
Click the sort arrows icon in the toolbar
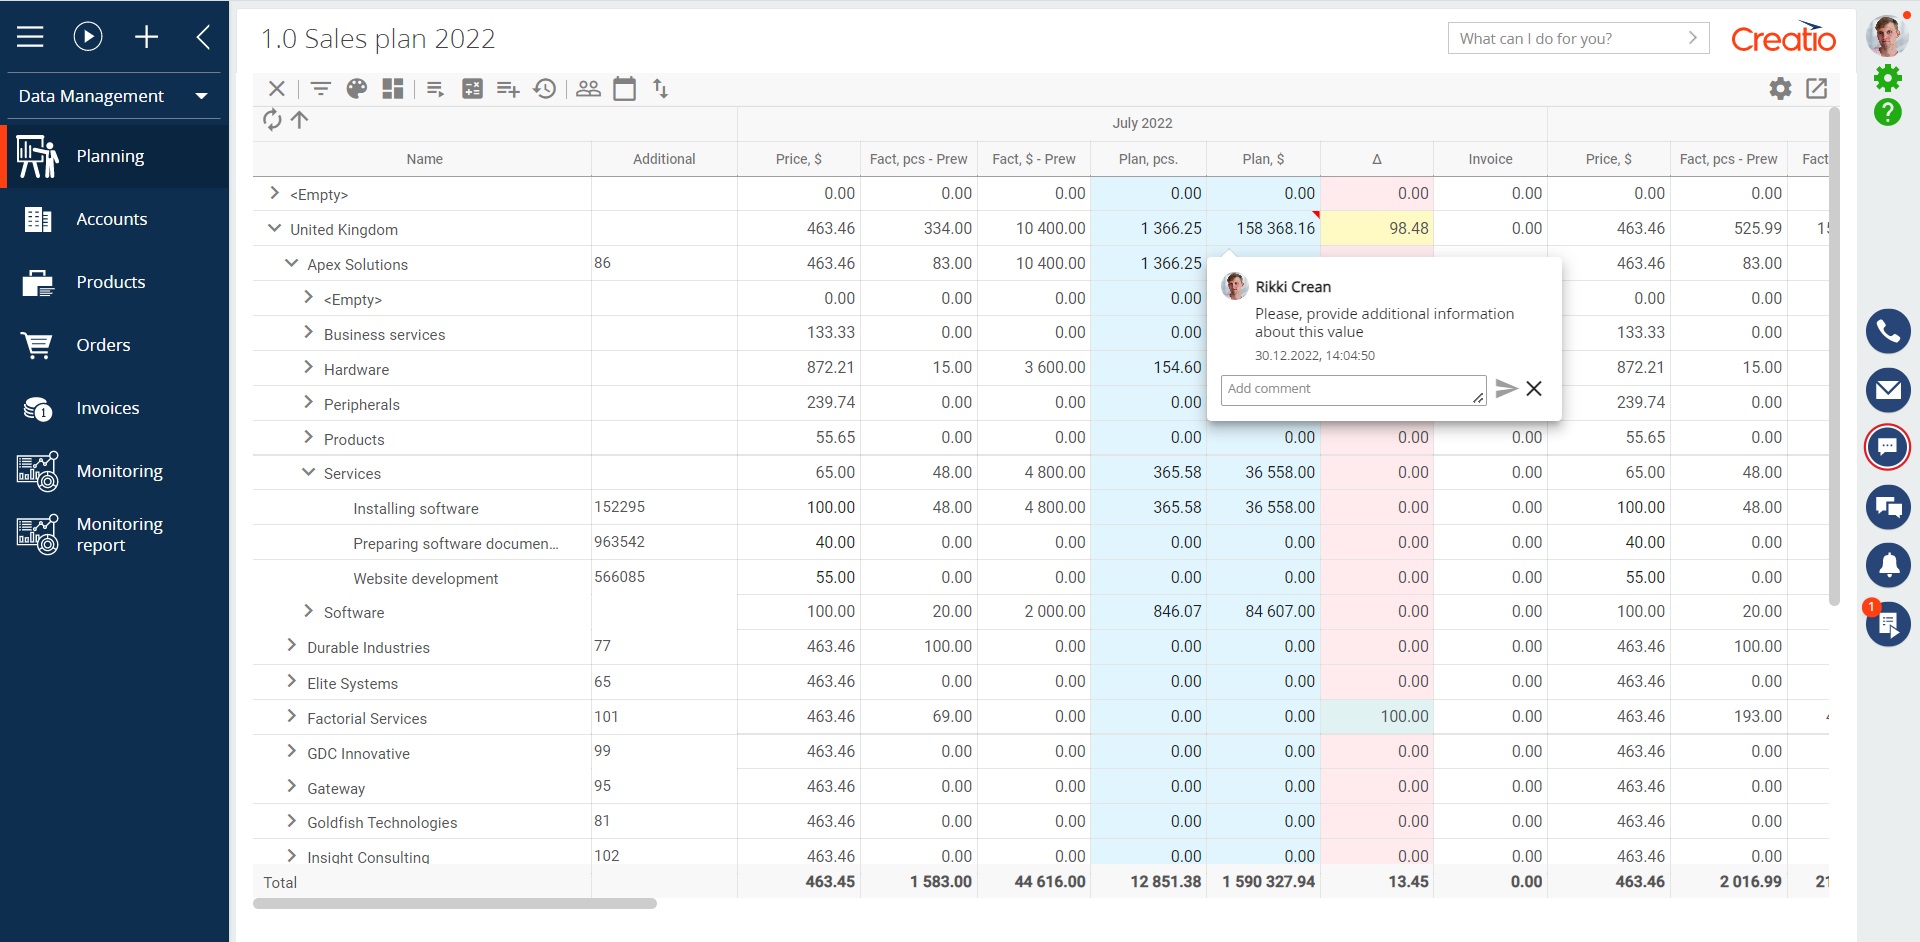coord(661,88)
